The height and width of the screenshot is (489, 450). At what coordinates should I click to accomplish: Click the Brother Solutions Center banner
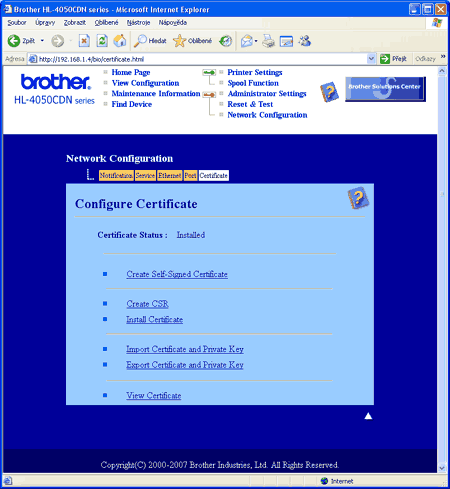click(385, 89)
